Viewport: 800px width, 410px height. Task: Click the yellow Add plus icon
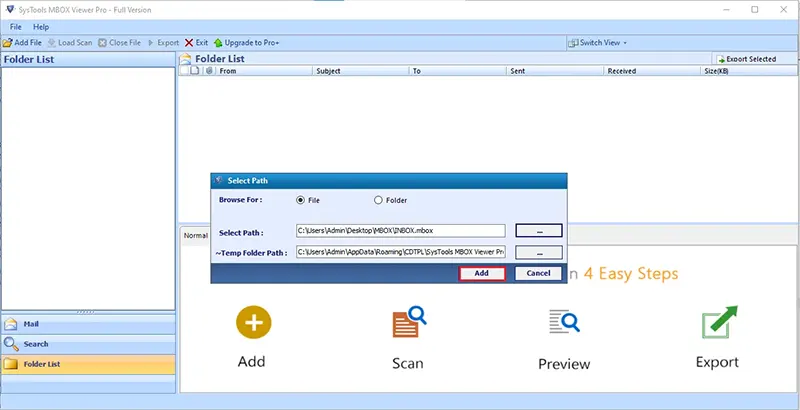point(254,322)
